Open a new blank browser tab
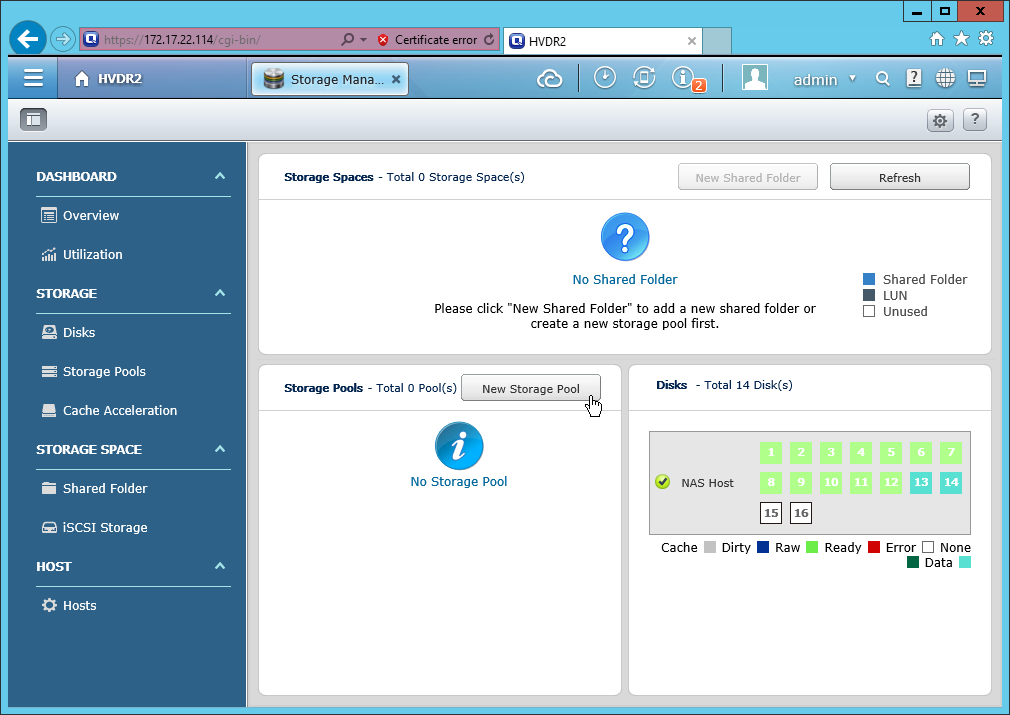Image resolution: width=1010 pixels, height=715 pixels. coord(716,41)
